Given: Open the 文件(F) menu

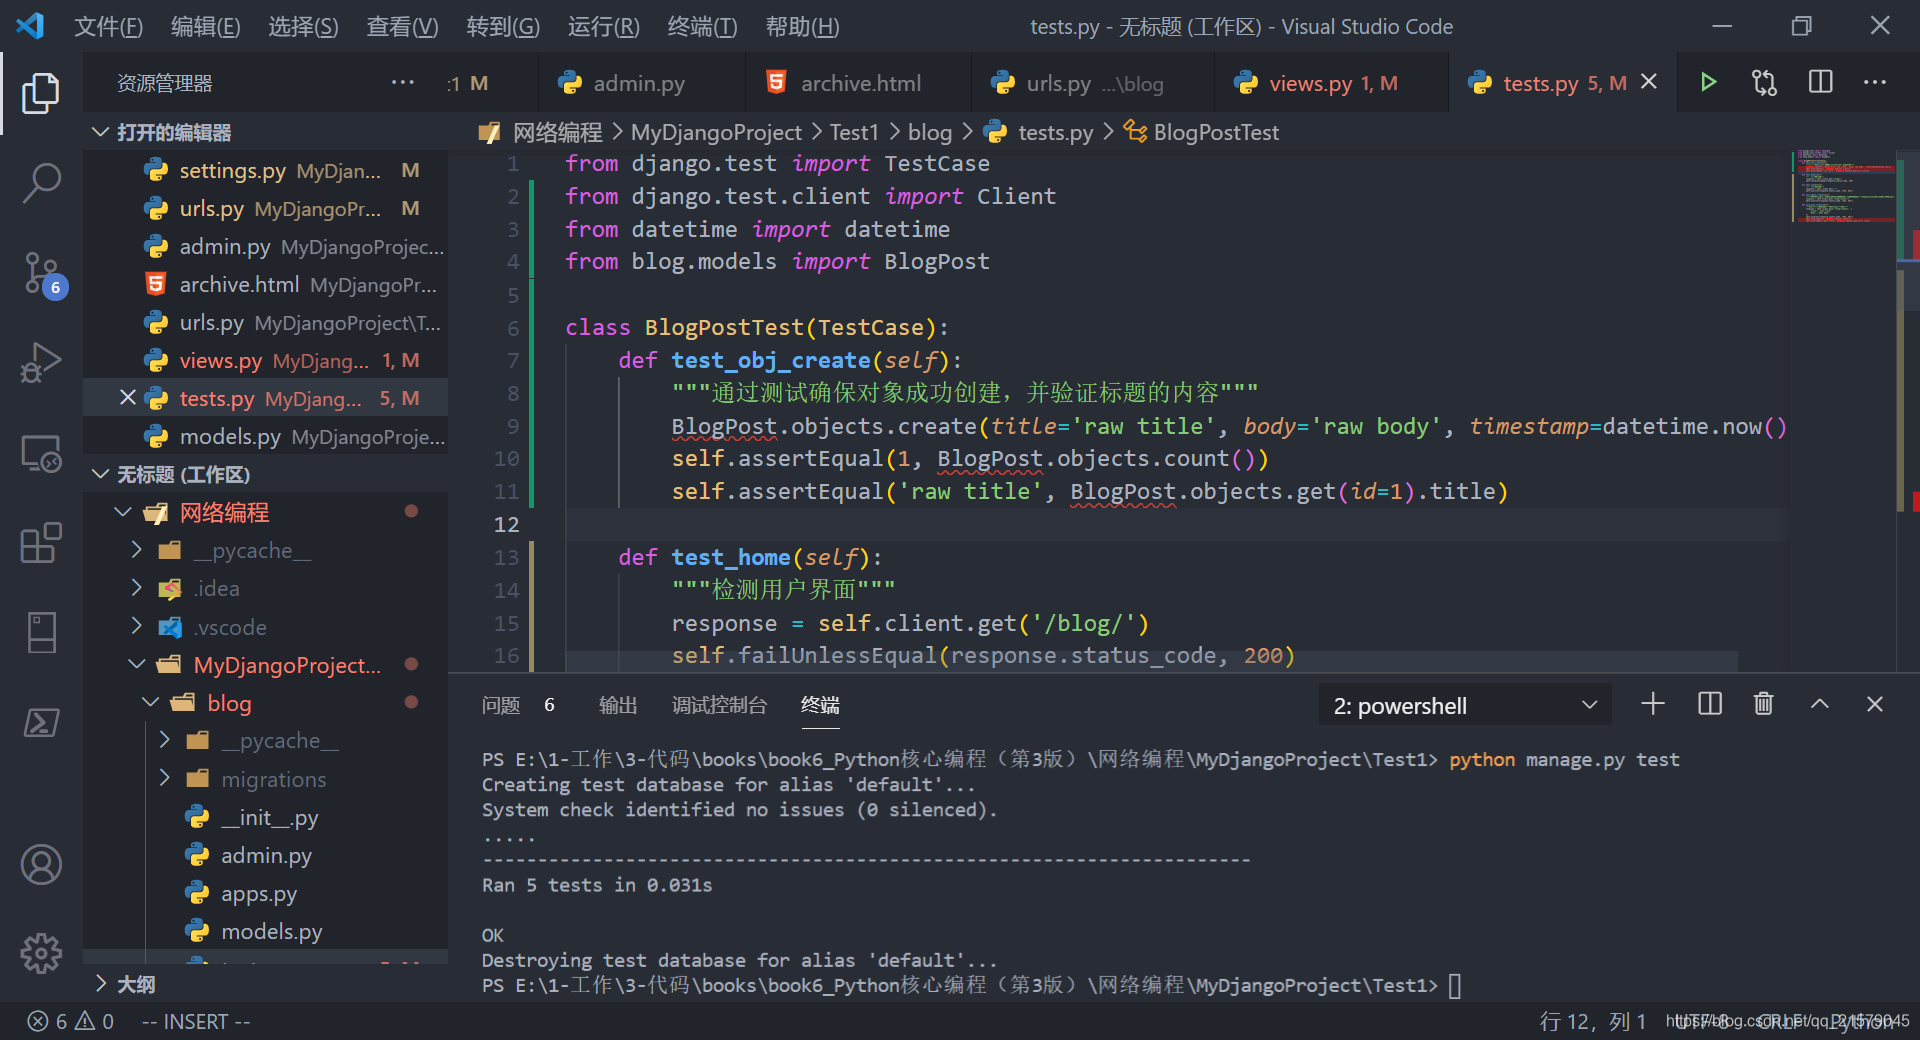Looking at the screenshot, I should coord(108,26).
